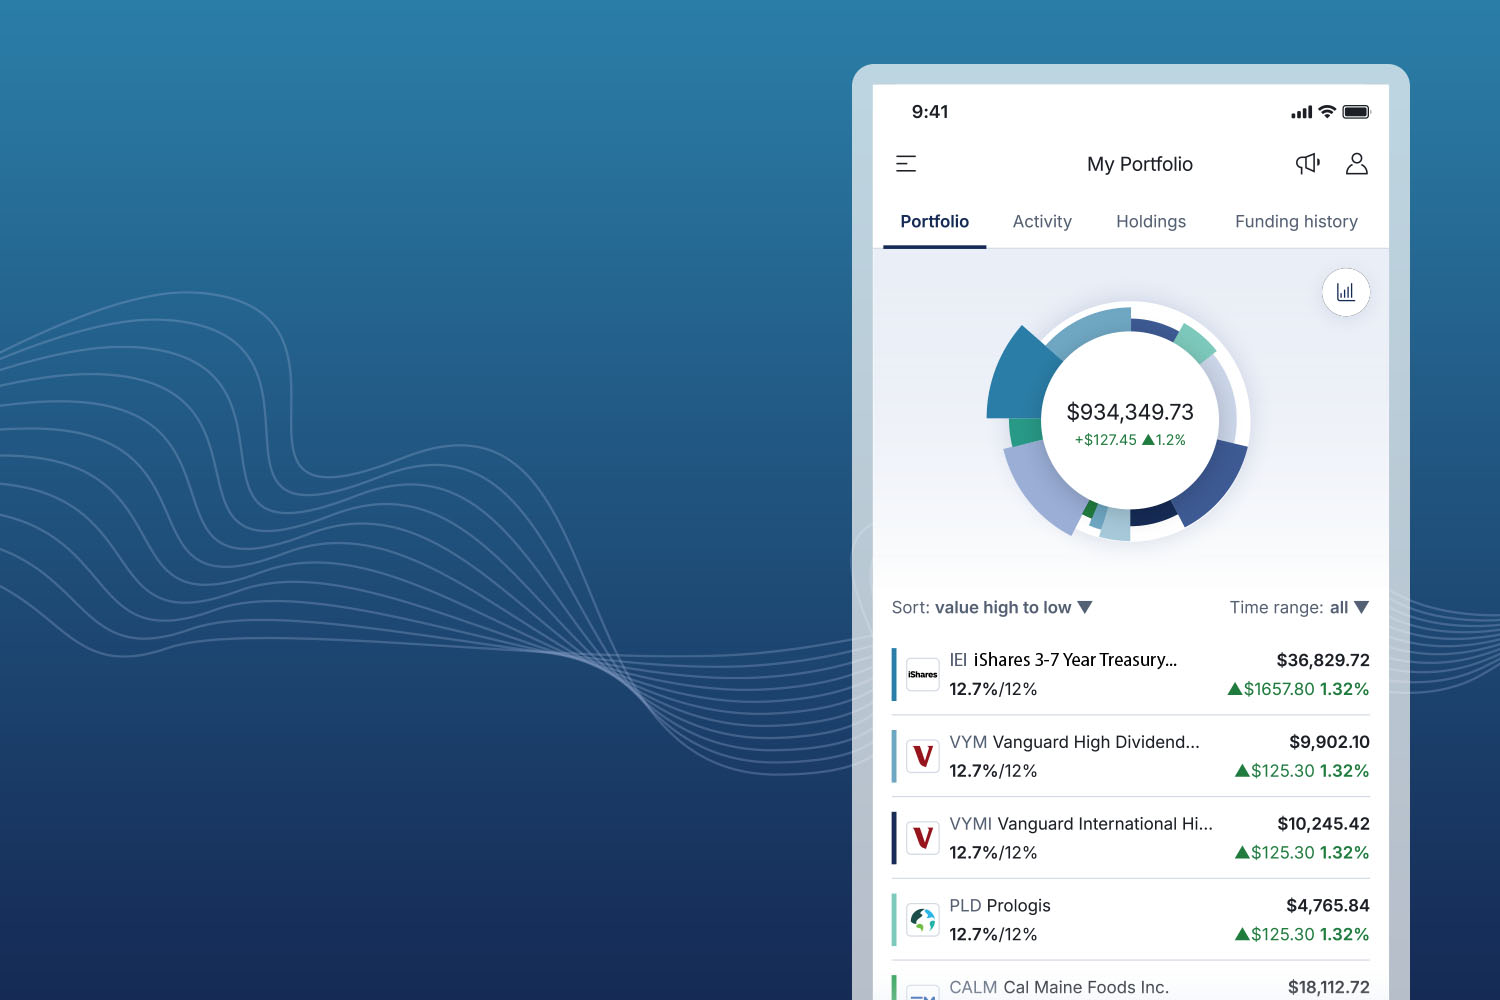Tap the VYM Vanguard logo
1500x1000 pixels.
point(922,756)
